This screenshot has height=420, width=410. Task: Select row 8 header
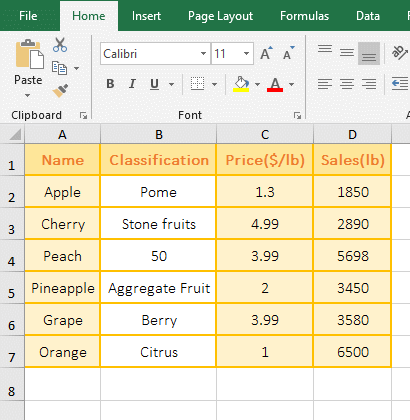tap(12, 384)
